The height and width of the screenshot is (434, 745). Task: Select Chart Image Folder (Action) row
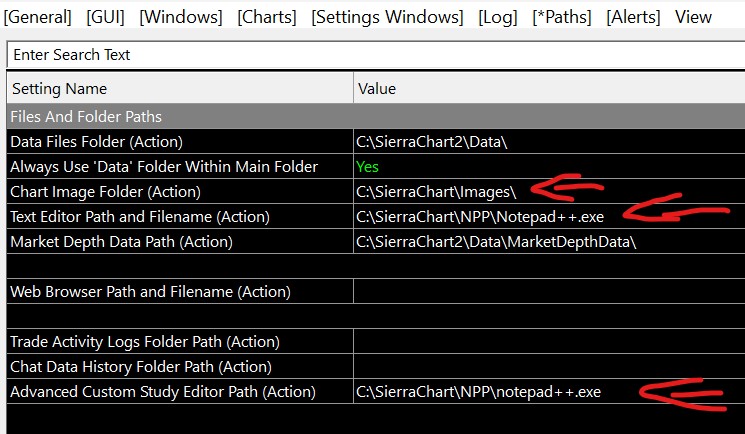pyautogui.click(x=105, y=192)
